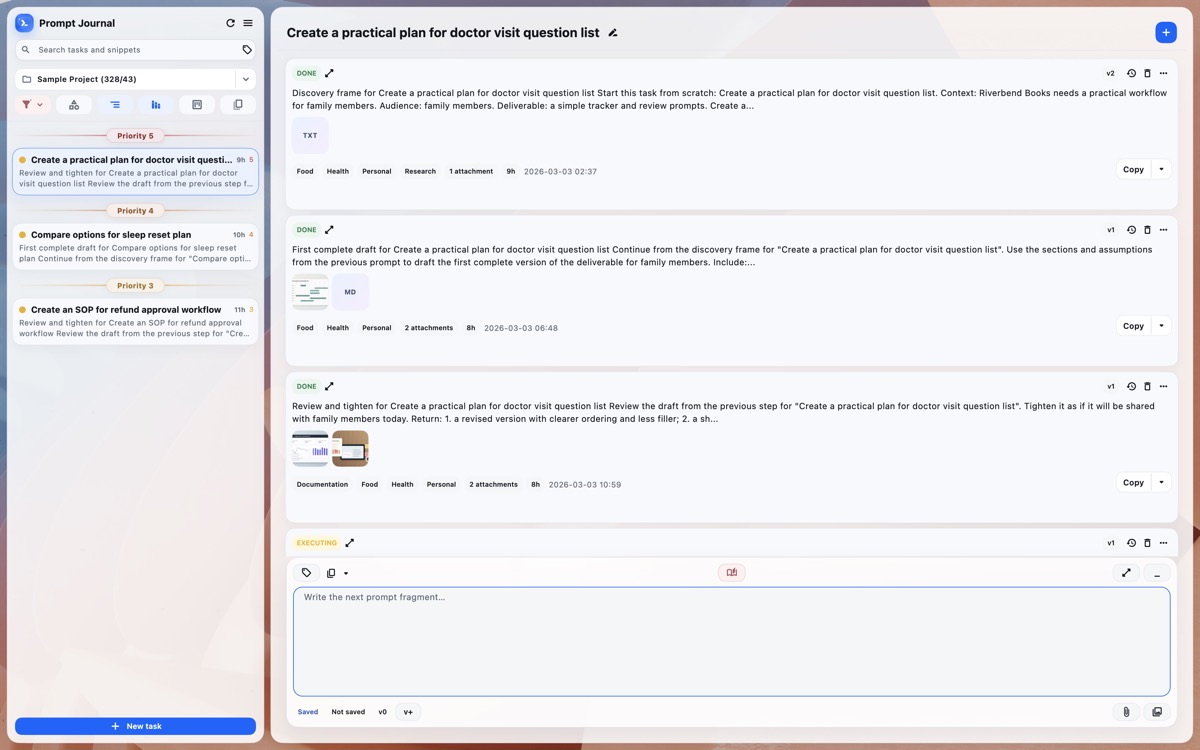Click the Documentation tag on third card
1200x750 pixels.
322,484
